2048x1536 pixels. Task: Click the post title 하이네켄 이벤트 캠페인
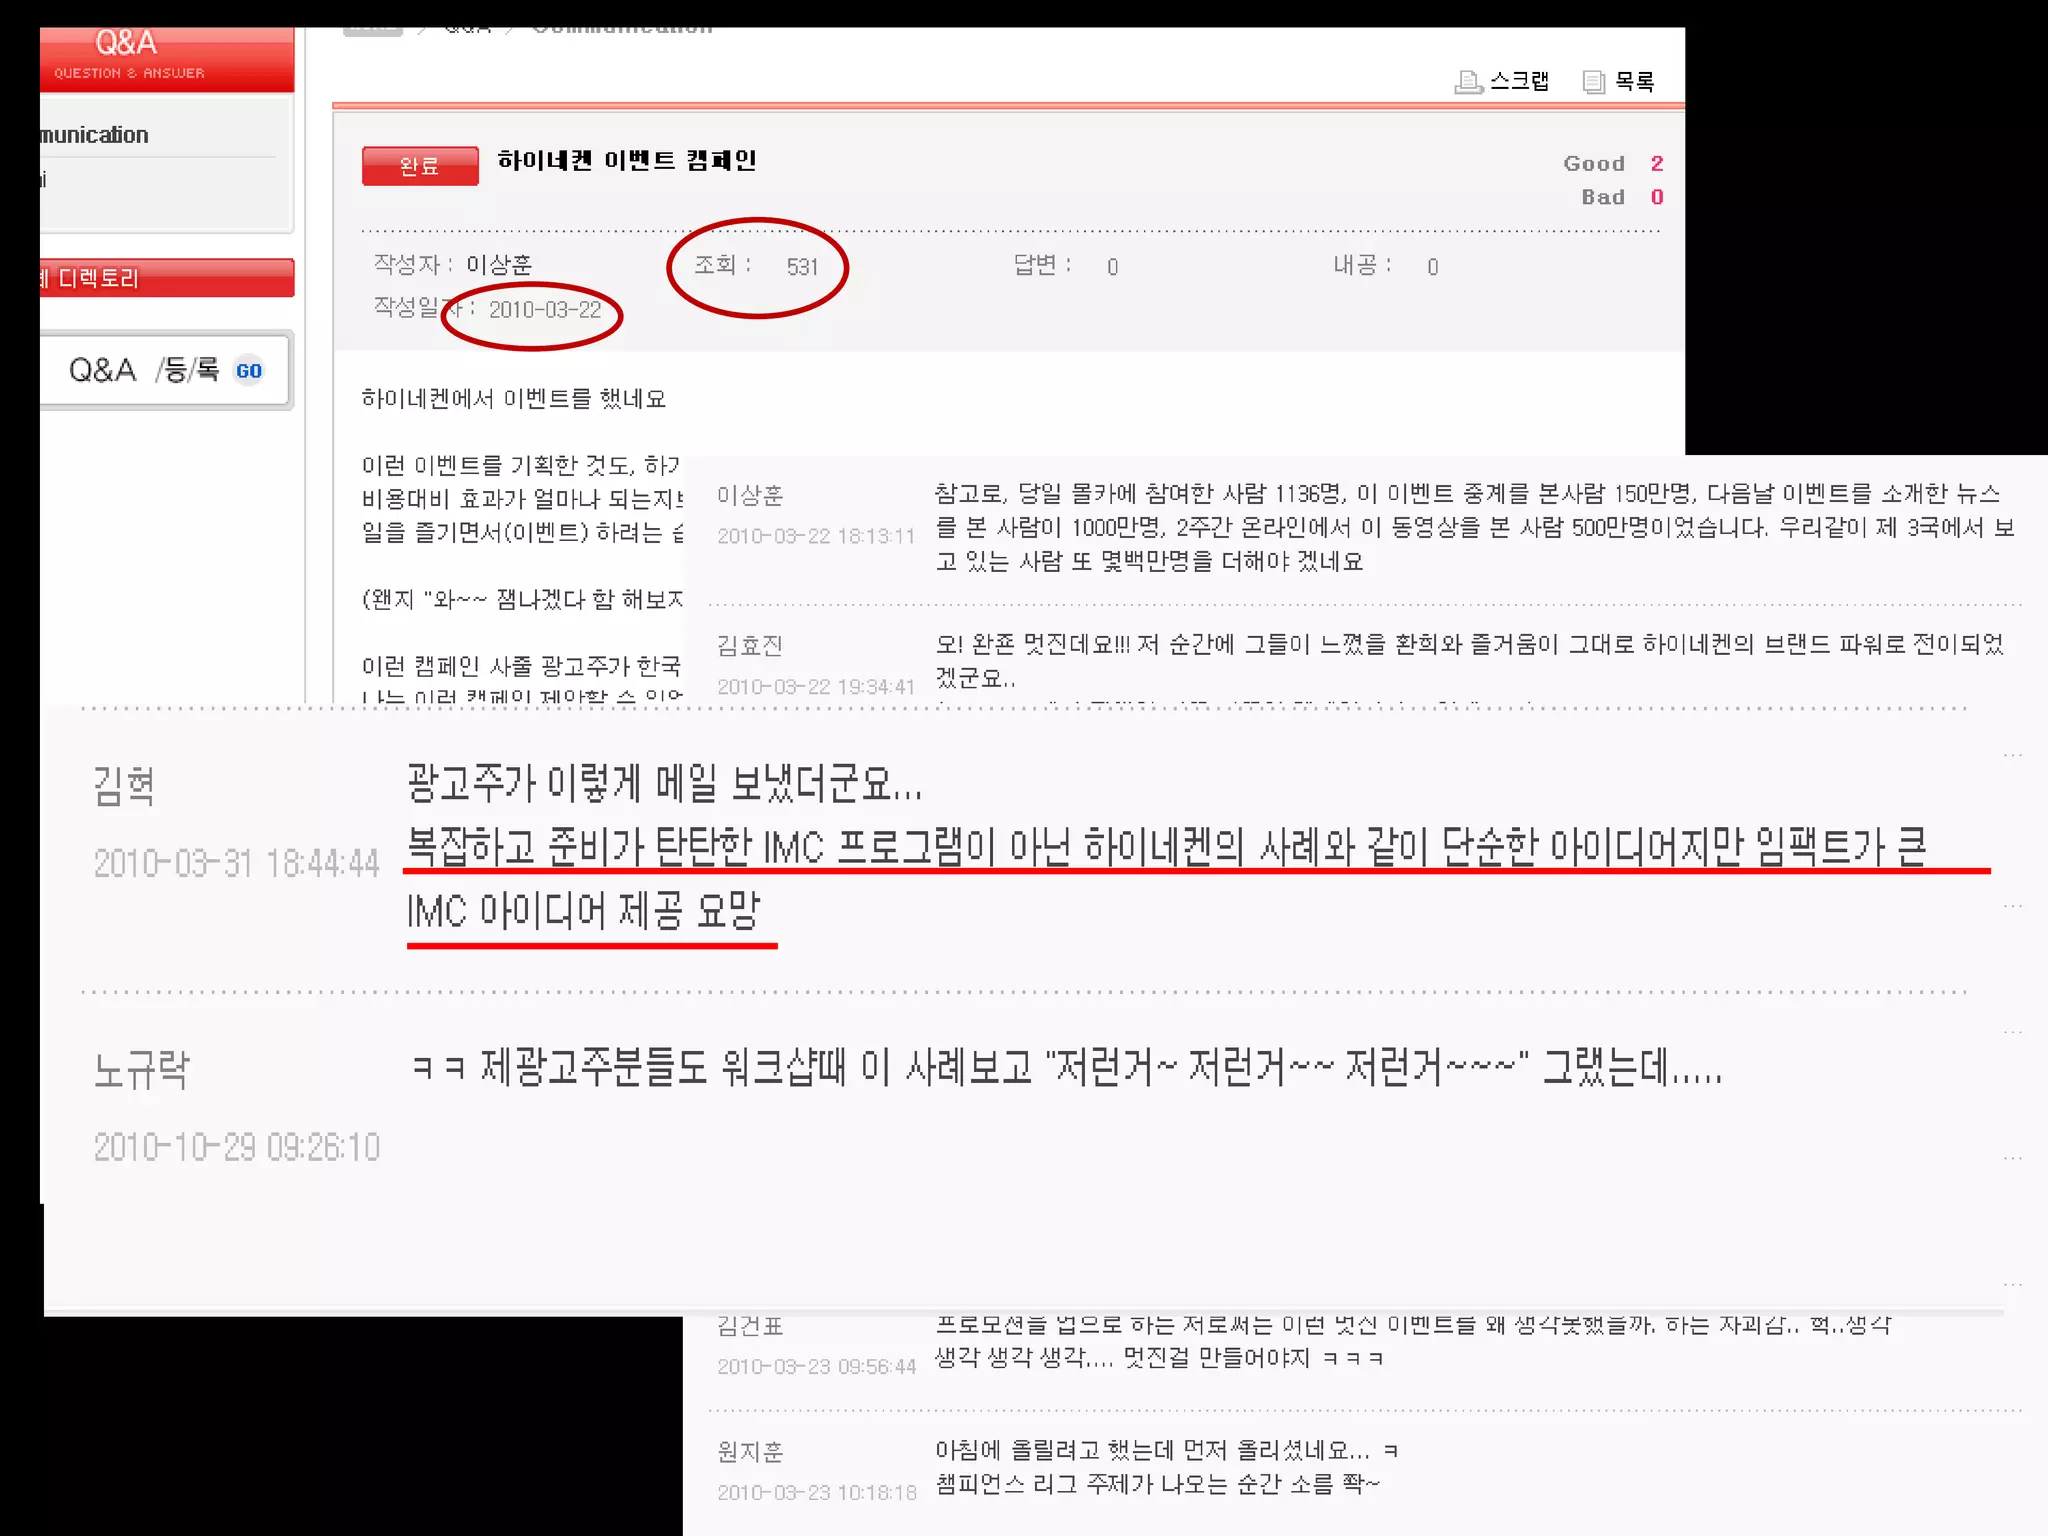pyautogui.click(x=627, y=160)
